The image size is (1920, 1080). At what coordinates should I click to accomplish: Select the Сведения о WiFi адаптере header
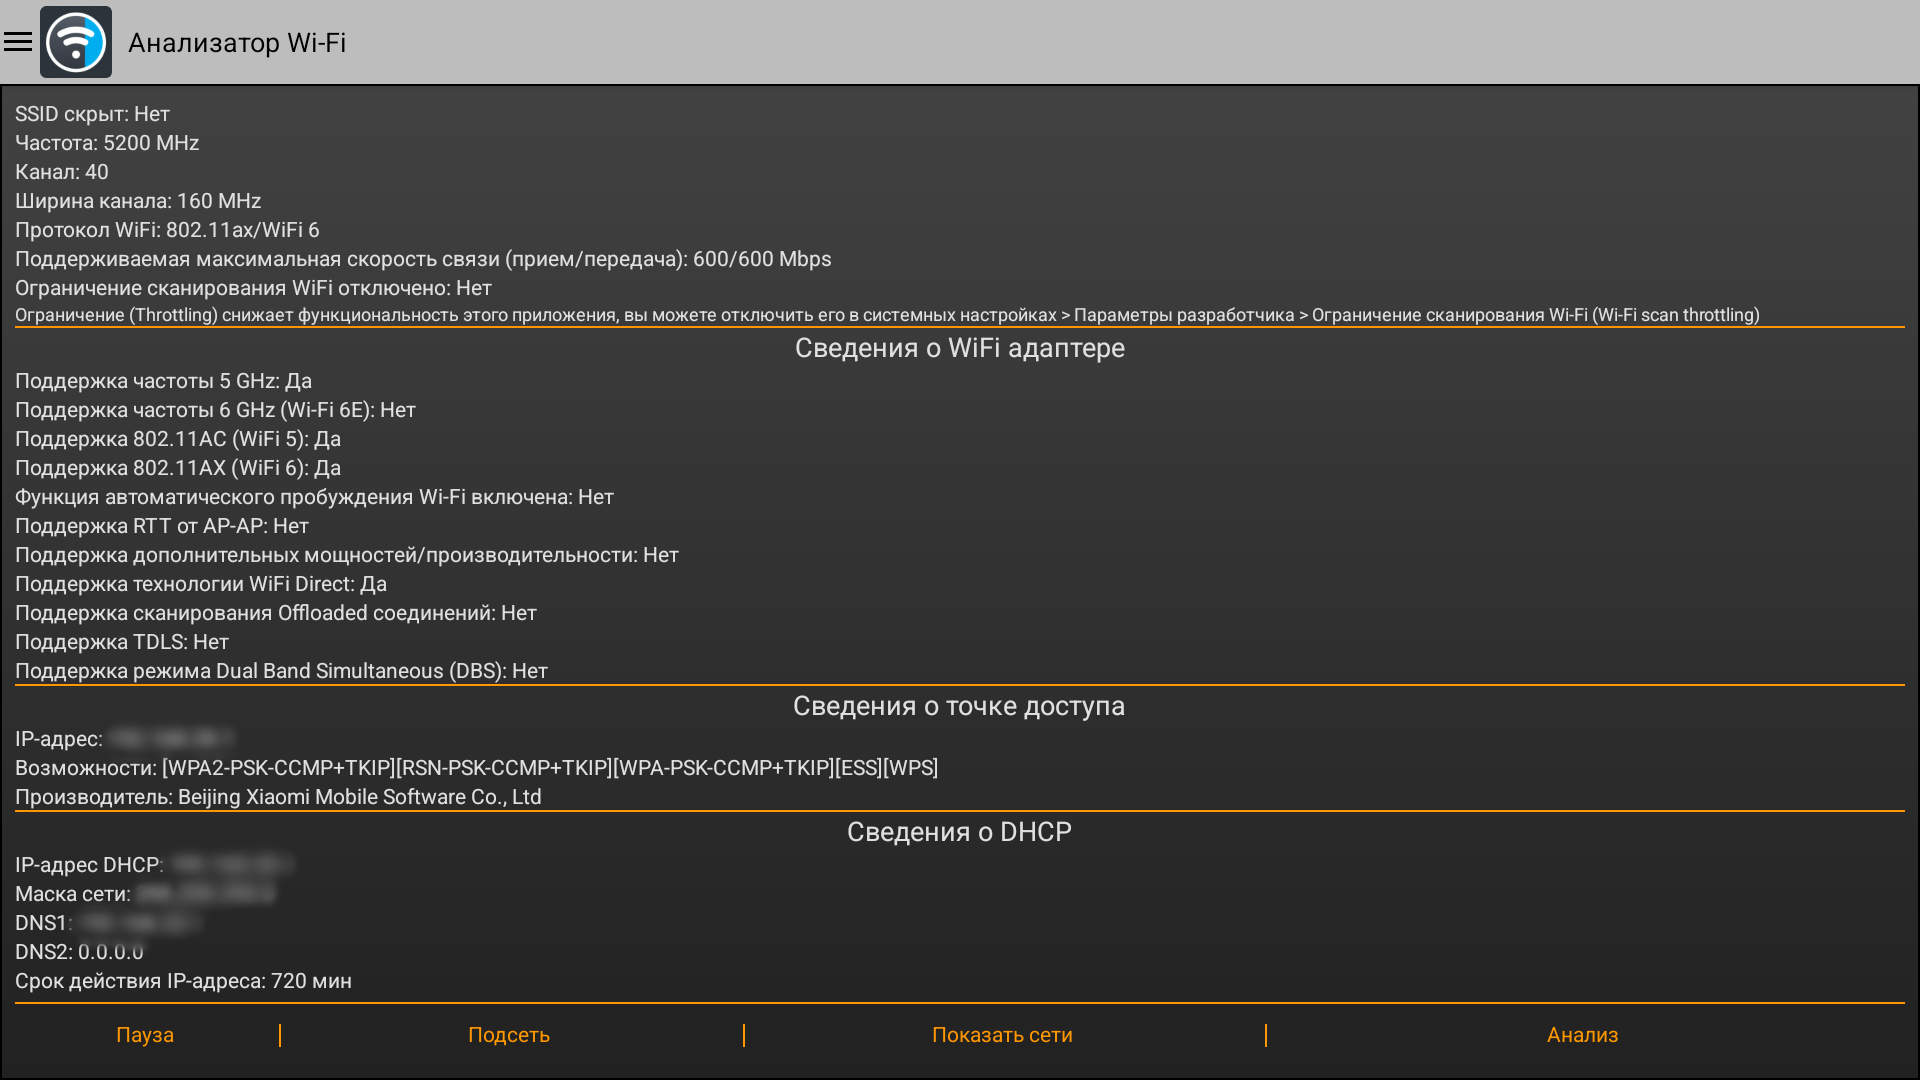click(x=959, y=348)
